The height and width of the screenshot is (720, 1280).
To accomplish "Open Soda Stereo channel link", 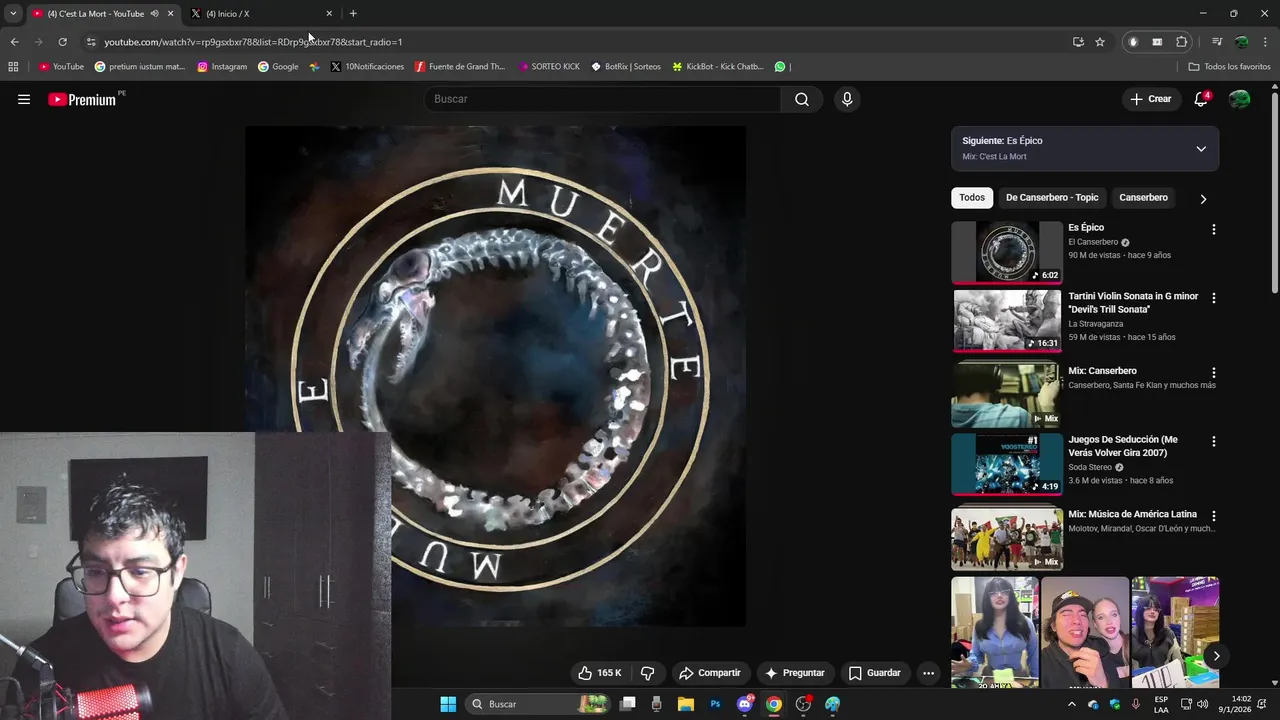I will [1090, 467].
